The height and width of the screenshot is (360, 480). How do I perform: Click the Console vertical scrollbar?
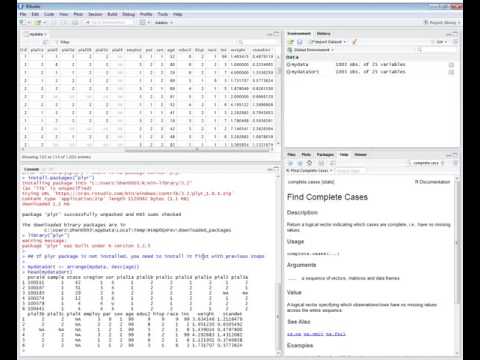tap(278, 317)
